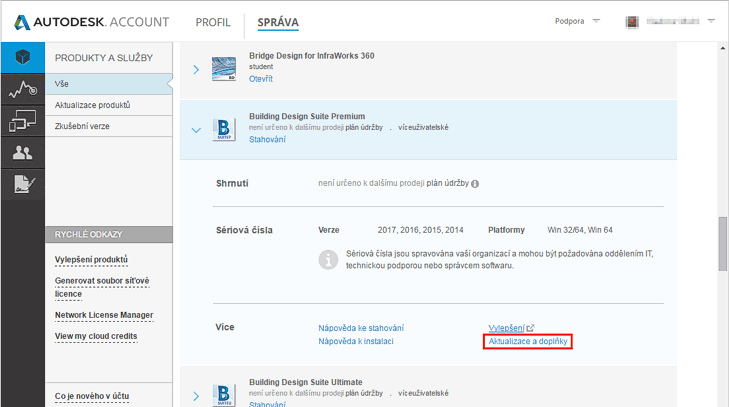Open Nápověda ke stahování link
729x407 pixels.
pyautogui.click(x=361, y=328)
